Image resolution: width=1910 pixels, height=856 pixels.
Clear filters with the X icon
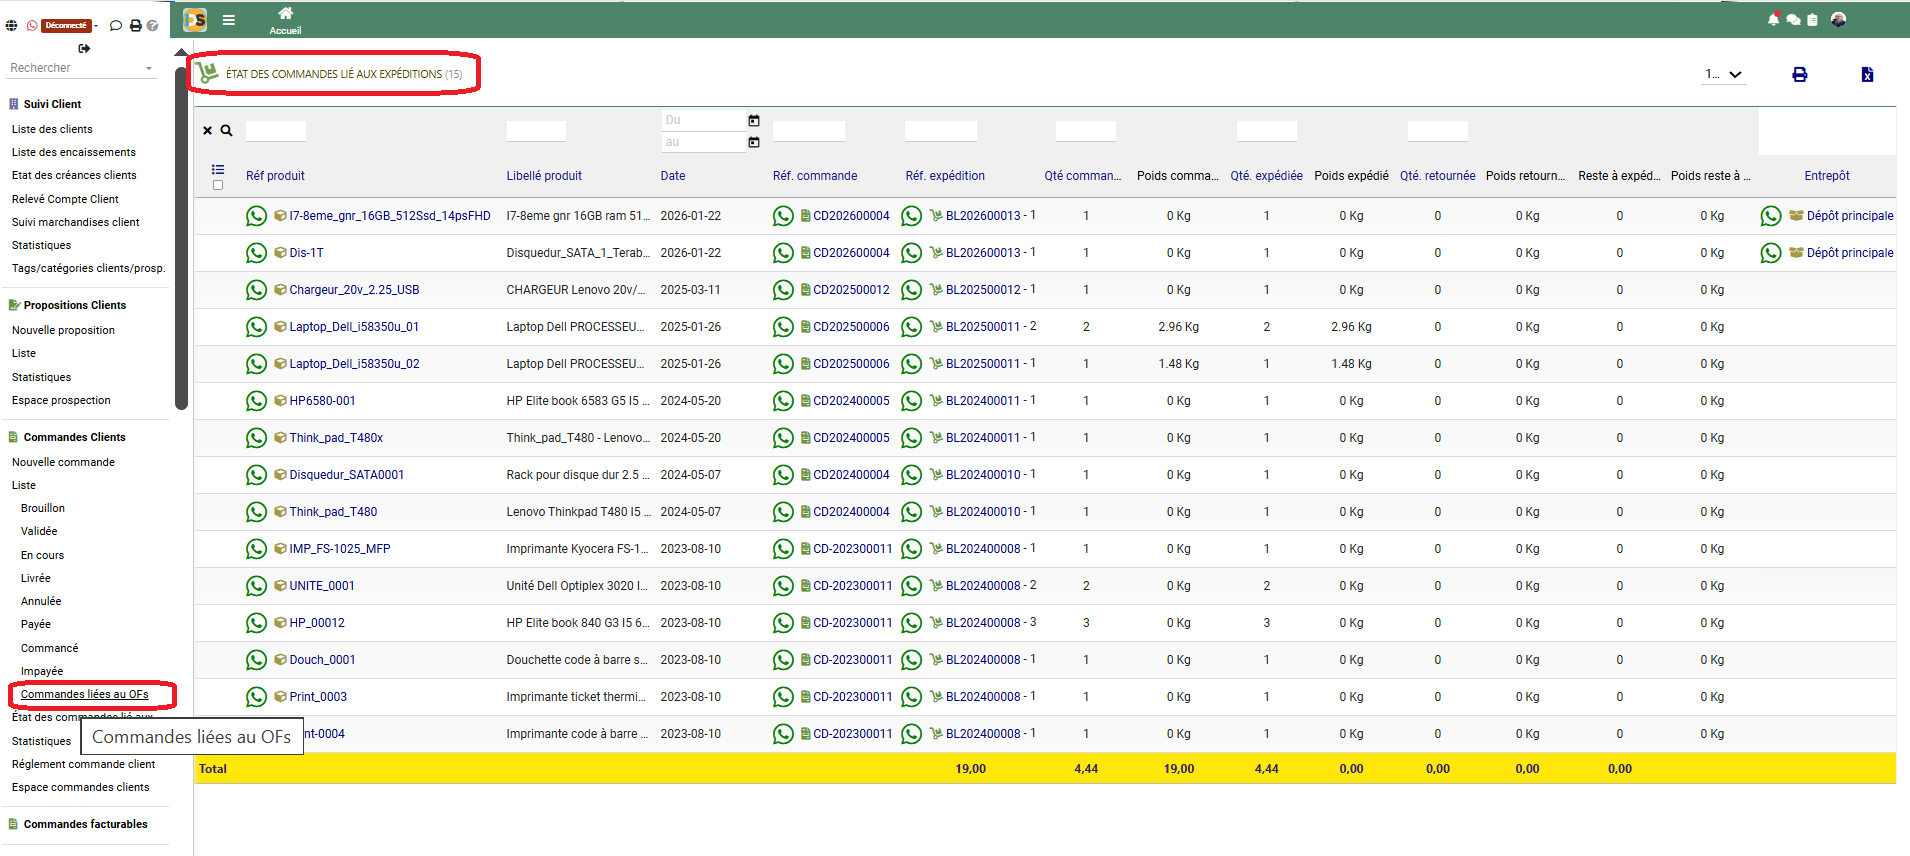[208, 131]
